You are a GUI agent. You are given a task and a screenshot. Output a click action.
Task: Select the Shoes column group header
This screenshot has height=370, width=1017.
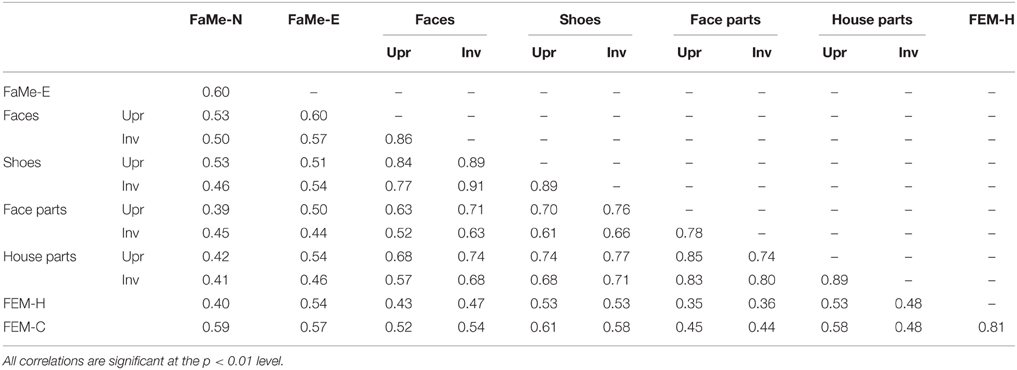point(580,20)
